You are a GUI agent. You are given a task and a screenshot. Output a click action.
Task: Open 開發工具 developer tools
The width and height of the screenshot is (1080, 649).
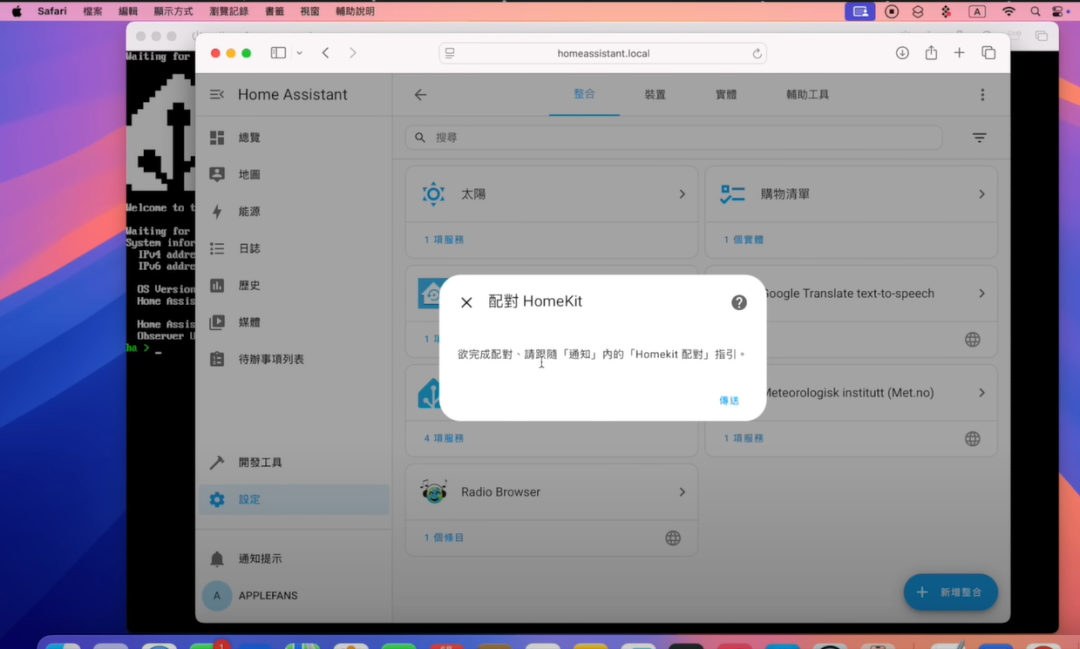[x=294, y=462]
